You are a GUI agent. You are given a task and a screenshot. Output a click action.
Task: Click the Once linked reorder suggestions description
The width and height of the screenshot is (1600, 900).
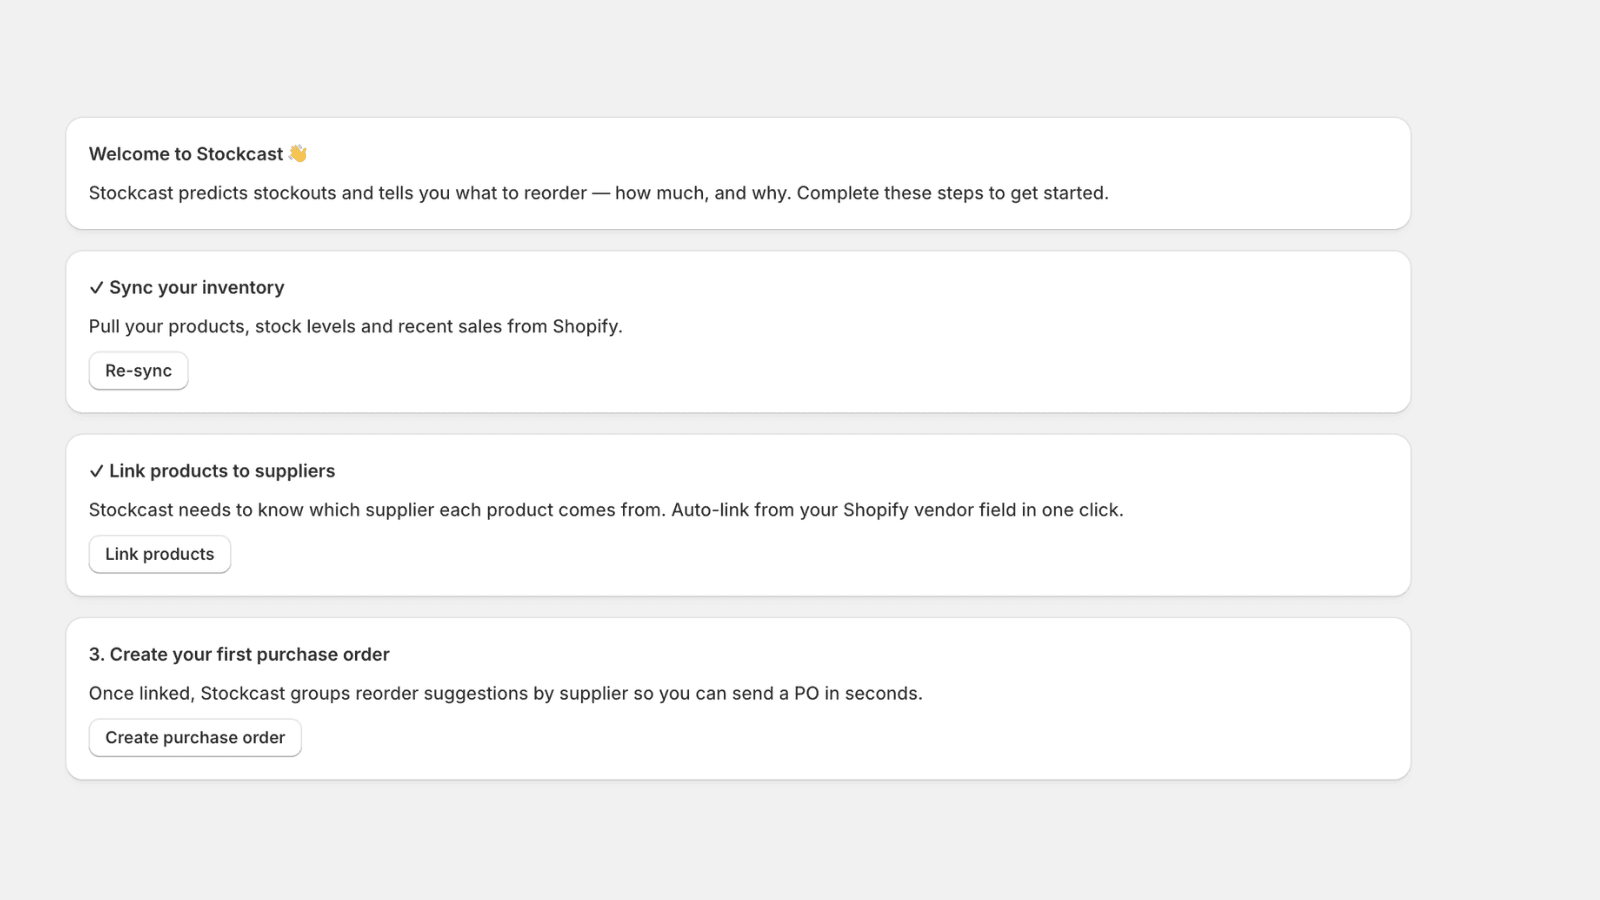pyautogui.click(x=505, y=693)
